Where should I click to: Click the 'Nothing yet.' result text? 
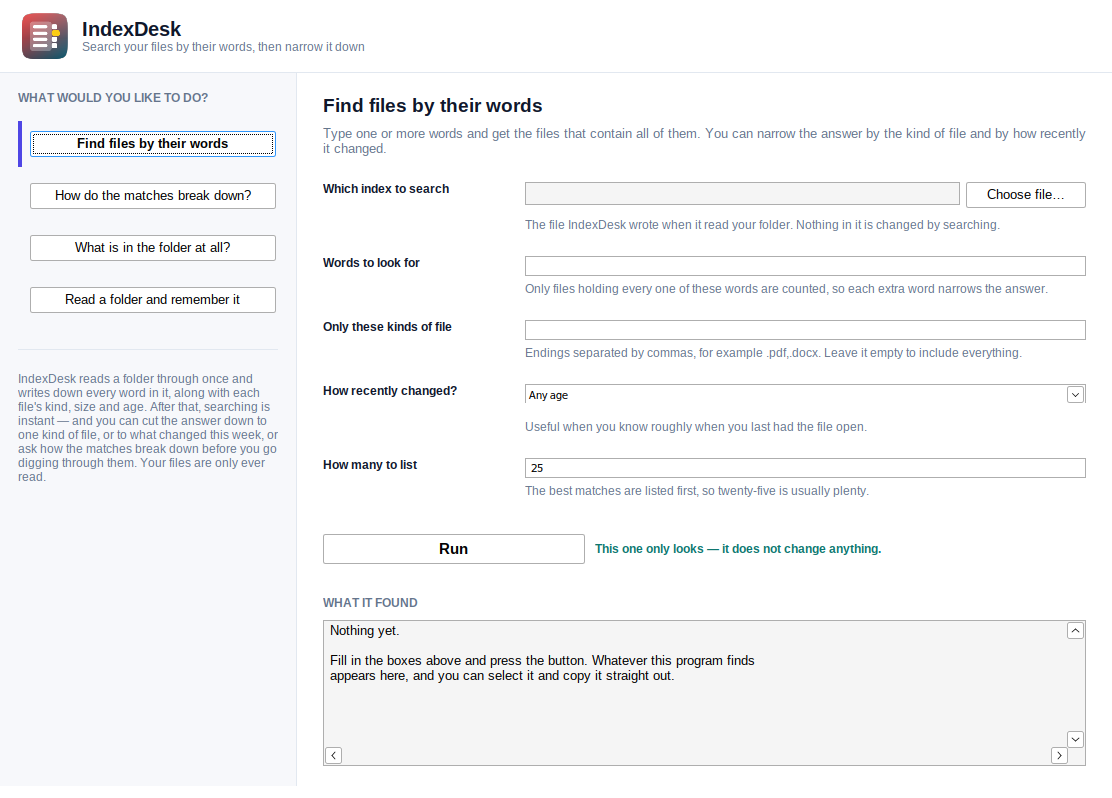tap(365, 631)
